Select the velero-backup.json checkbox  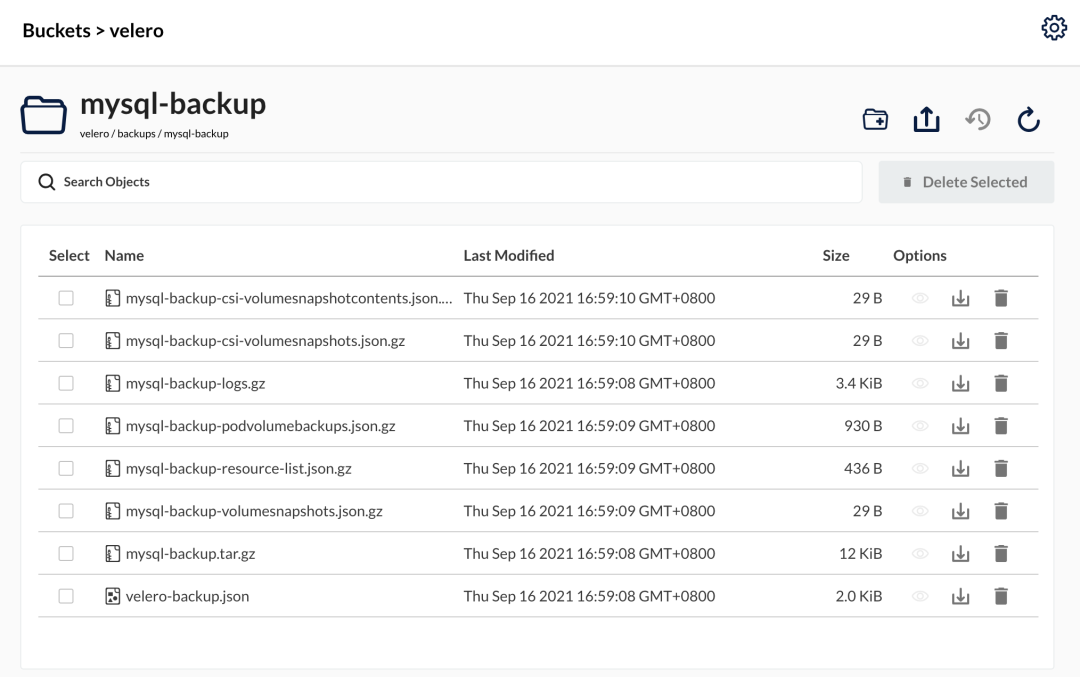coord(66,596)
